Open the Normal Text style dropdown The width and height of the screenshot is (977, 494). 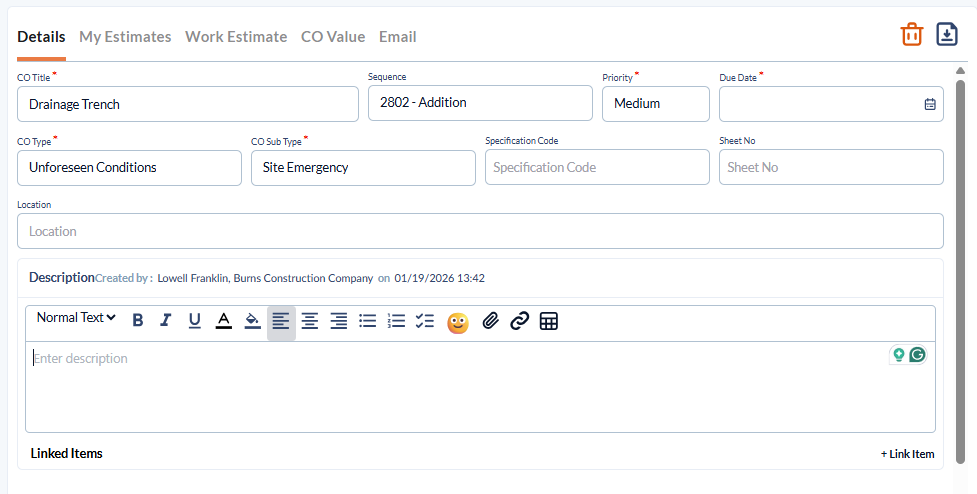click(76, 318)
